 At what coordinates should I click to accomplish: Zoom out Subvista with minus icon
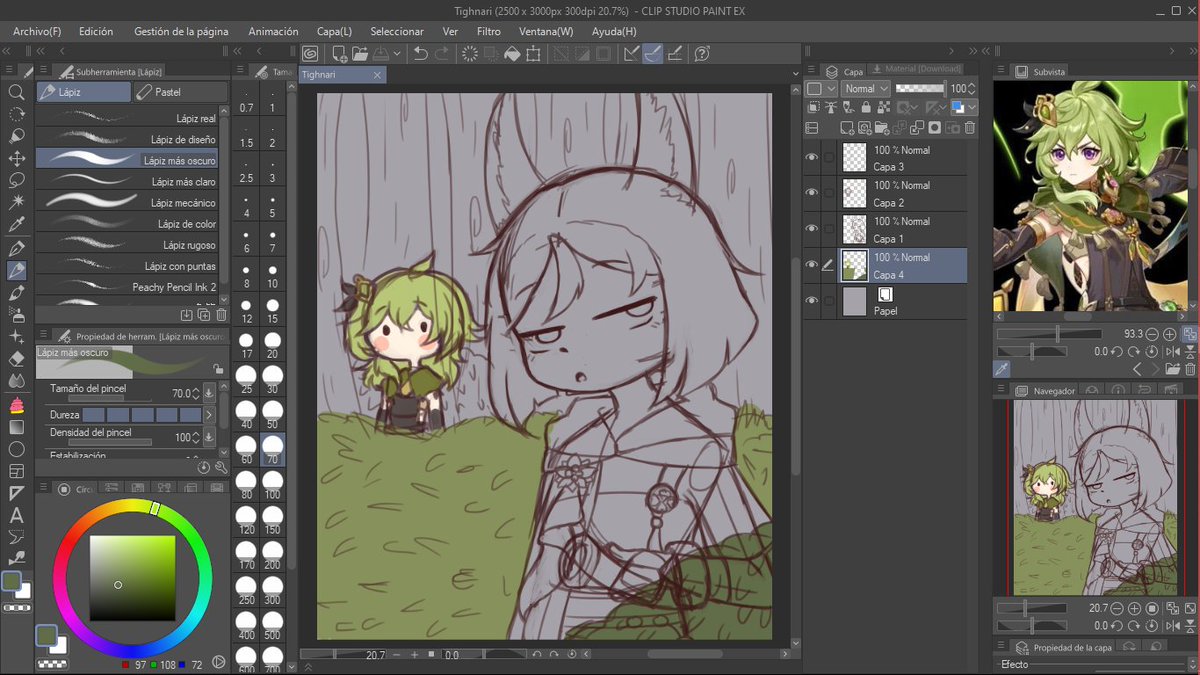click(x=1153, y=334)
